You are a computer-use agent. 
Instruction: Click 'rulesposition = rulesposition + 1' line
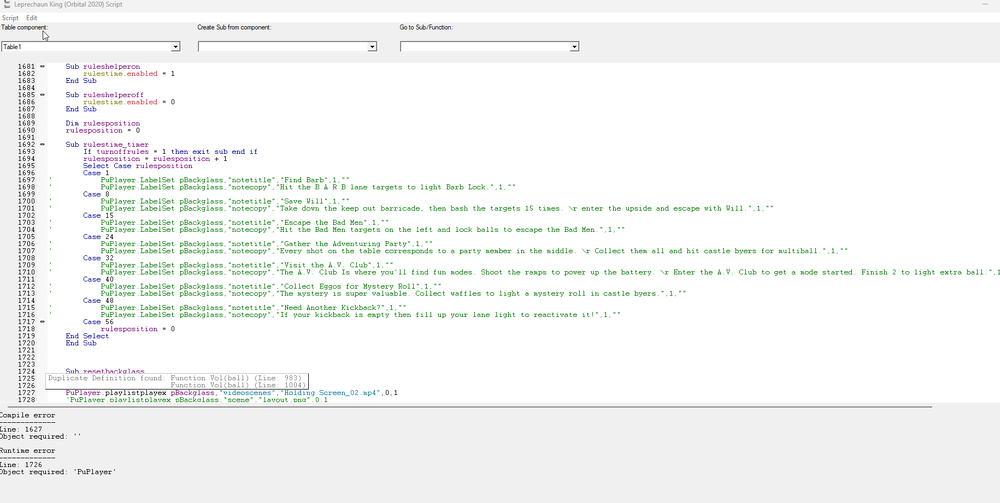coord(155,159)
